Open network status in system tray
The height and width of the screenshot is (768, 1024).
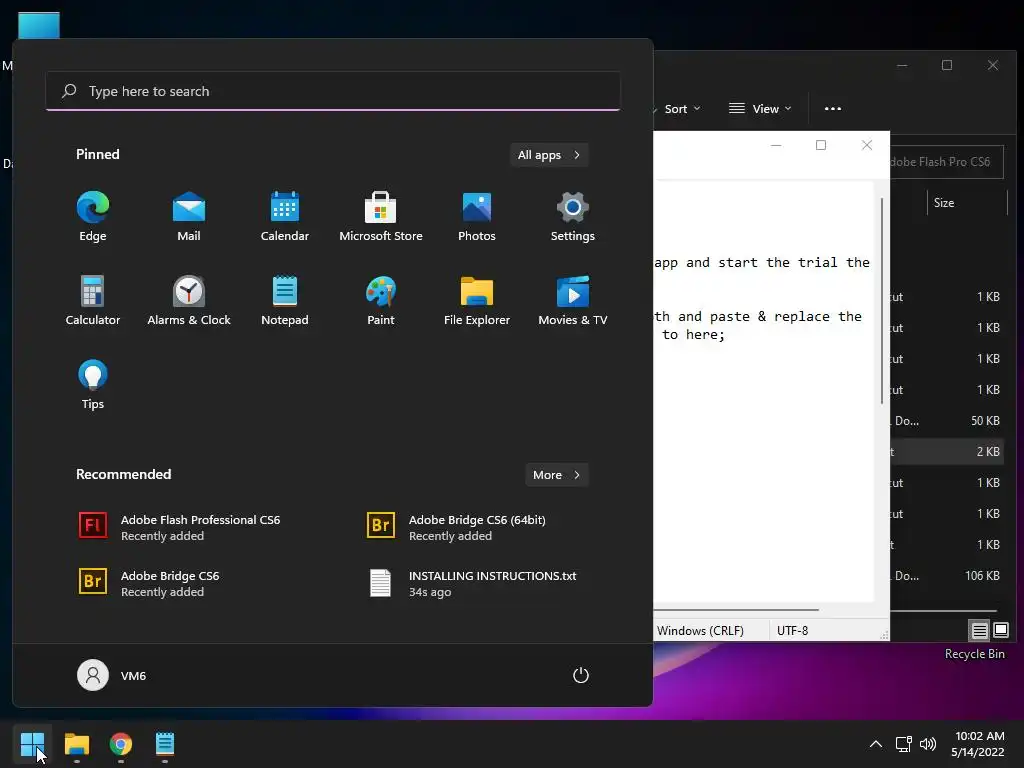tap(903, 744)
